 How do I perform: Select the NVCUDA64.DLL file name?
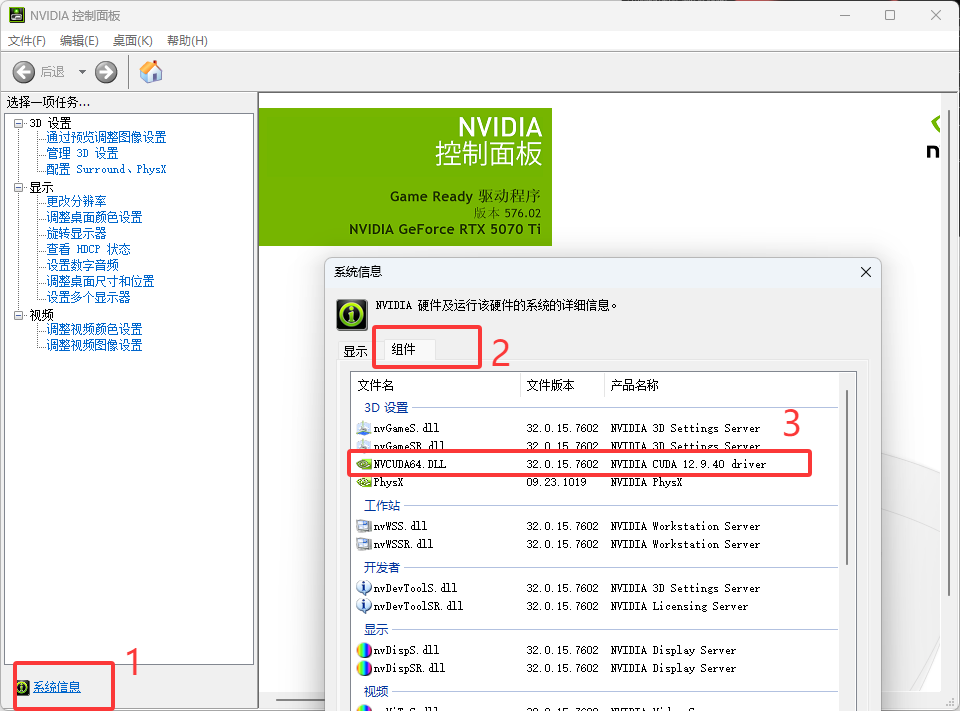410,464
